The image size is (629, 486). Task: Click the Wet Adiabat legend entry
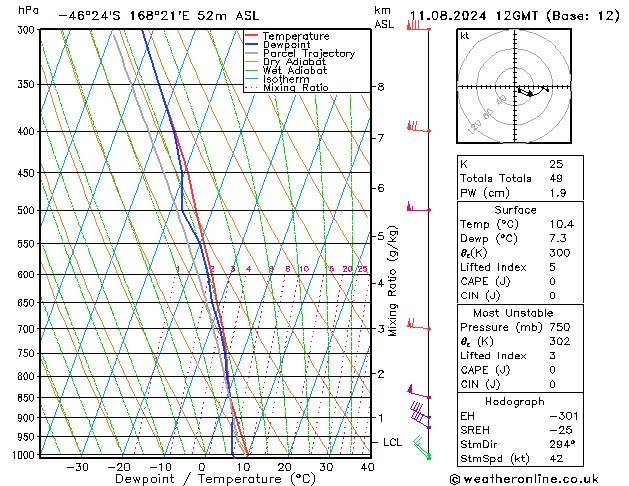pyautogui.click(x=286, y=70)
